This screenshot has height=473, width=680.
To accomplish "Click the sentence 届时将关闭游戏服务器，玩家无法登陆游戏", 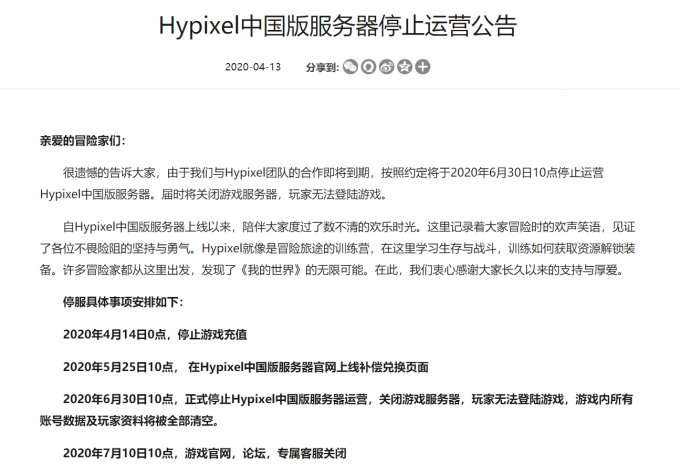I will click(x=275, y=194).
